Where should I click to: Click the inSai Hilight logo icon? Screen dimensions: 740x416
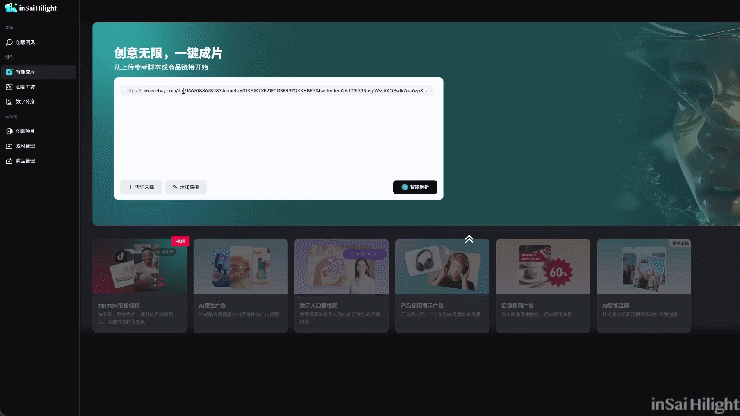coord(10,8)
